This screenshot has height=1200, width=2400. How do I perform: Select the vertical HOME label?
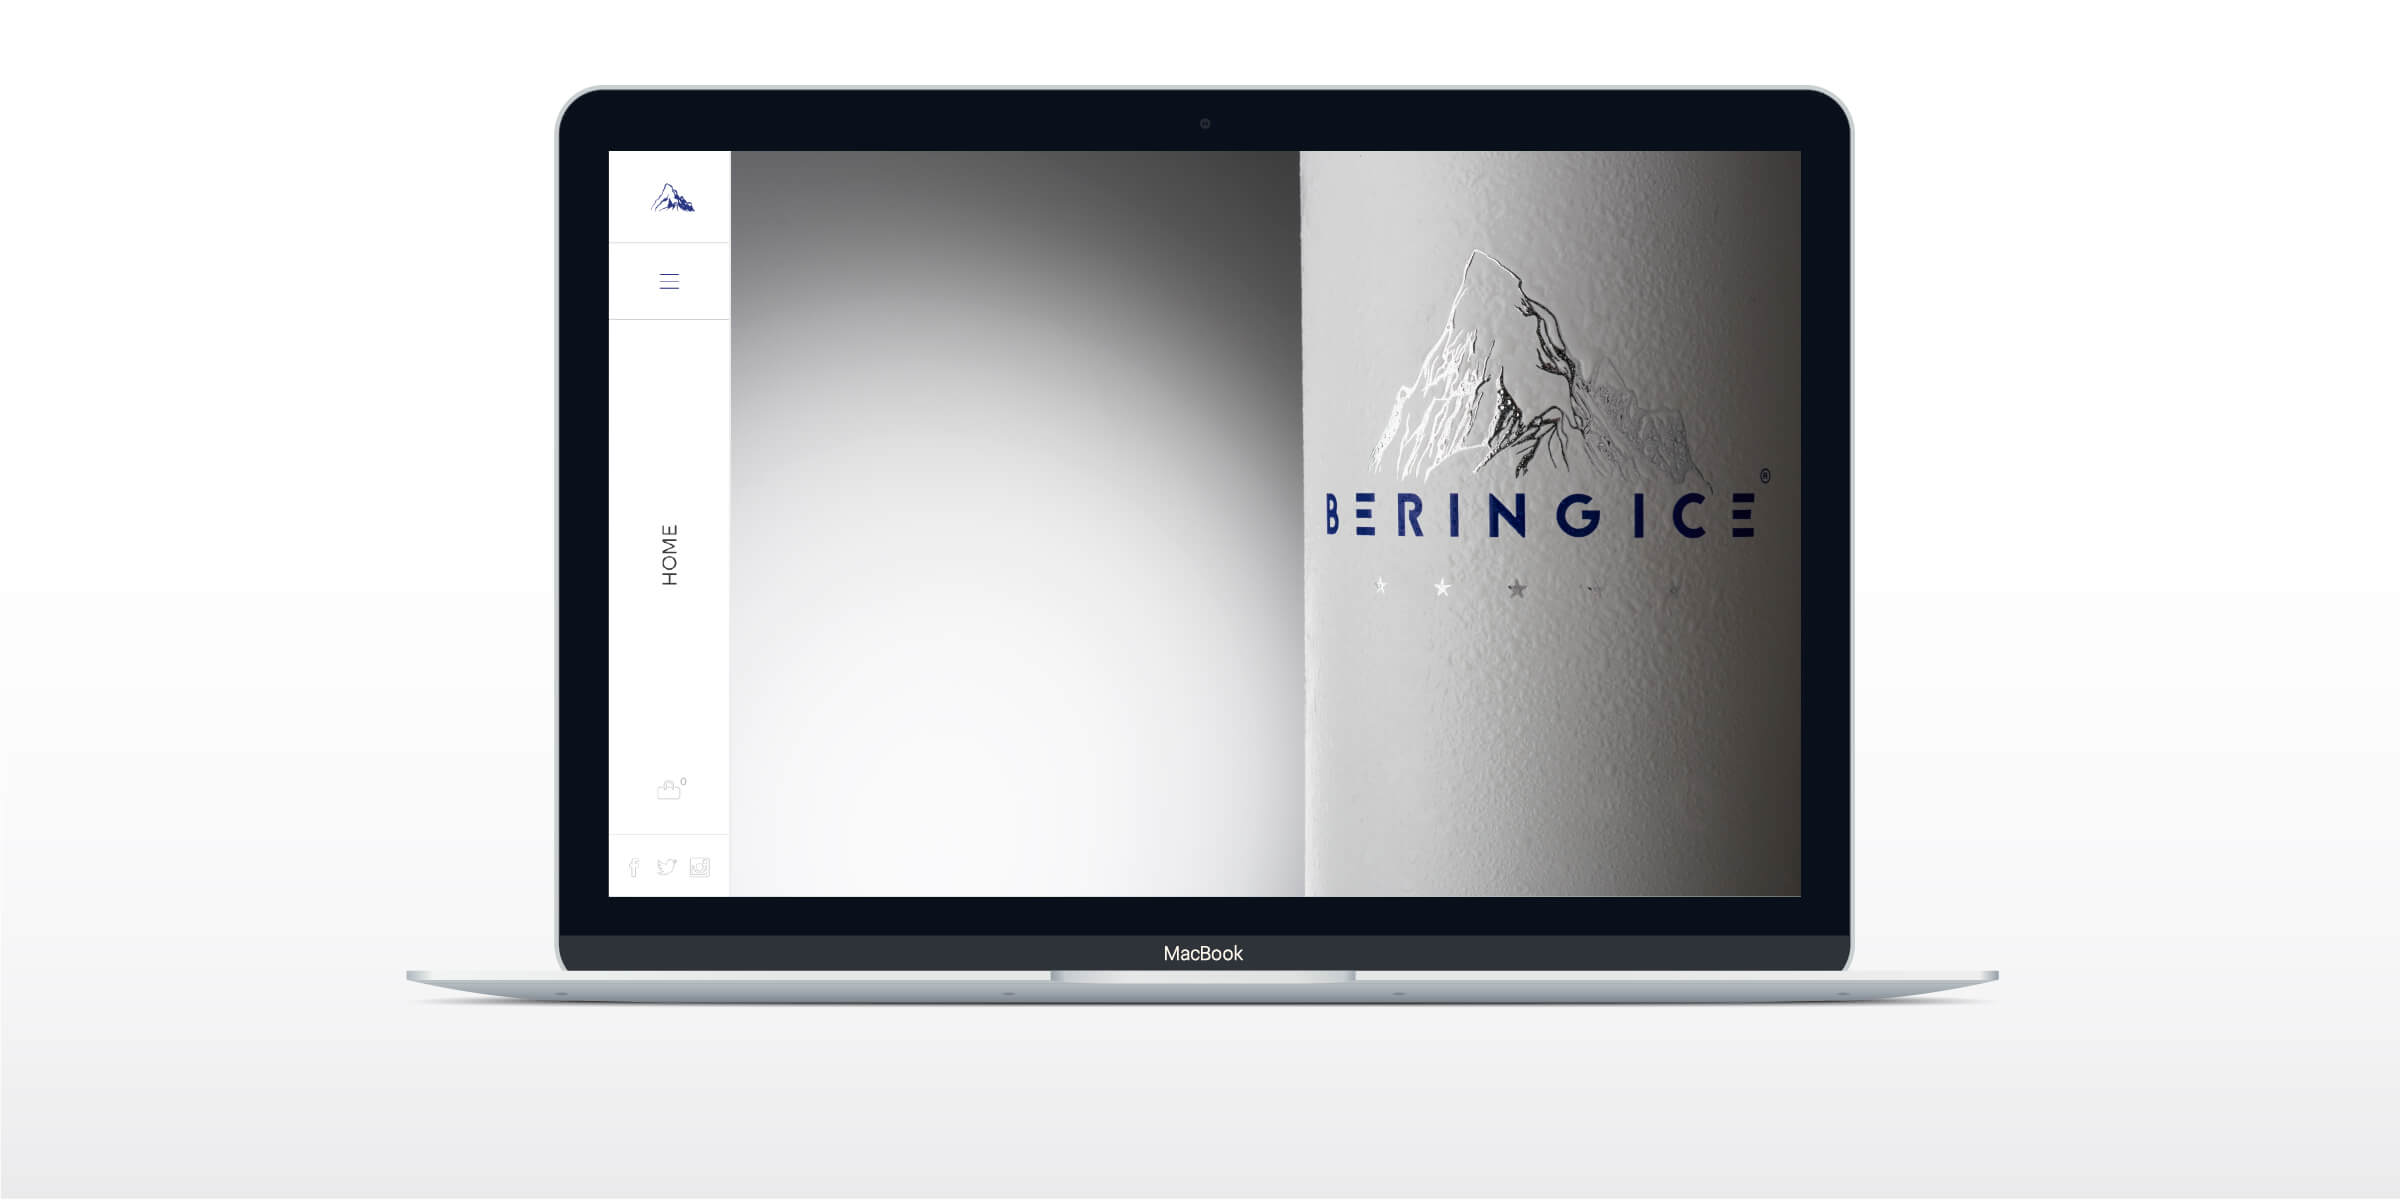click(669, 555)
